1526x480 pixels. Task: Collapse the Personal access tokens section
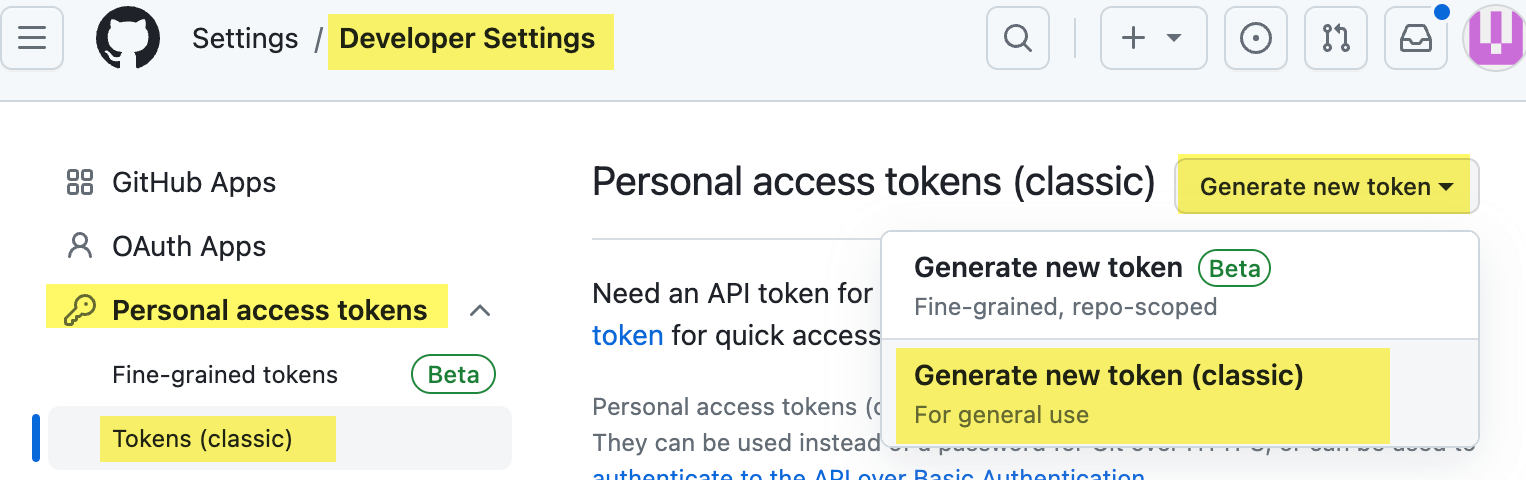(x=480, y=311)
